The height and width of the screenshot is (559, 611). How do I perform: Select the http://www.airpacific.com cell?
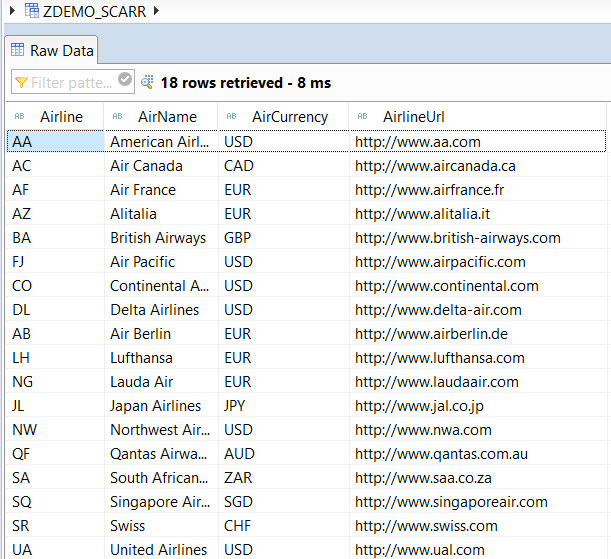click(x=478, y=262)
